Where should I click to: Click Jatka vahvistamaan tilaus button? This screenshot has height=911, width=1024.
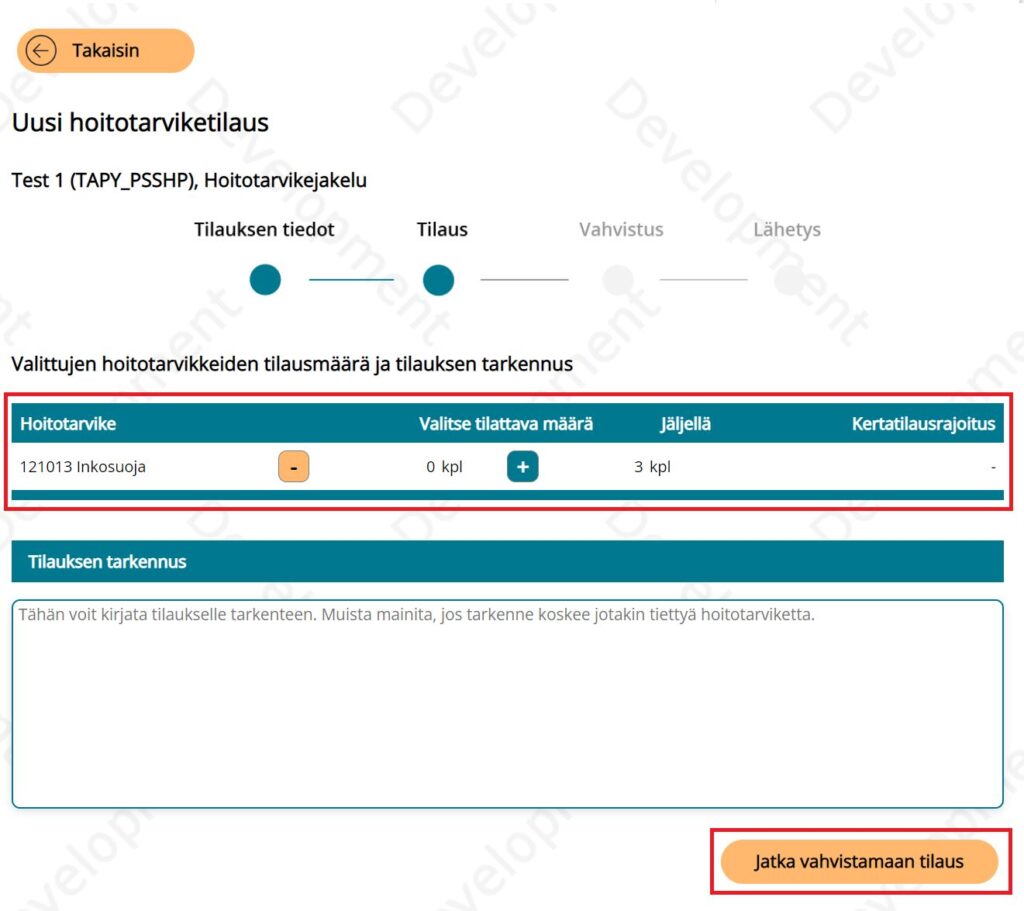859,861
